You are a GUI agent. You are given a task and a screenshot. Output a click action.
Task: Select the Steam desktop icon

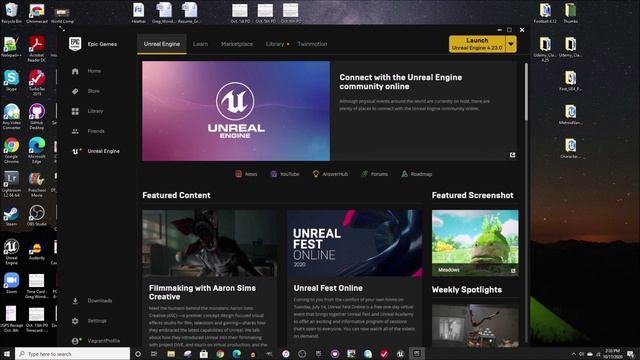[x=11, y=216]
